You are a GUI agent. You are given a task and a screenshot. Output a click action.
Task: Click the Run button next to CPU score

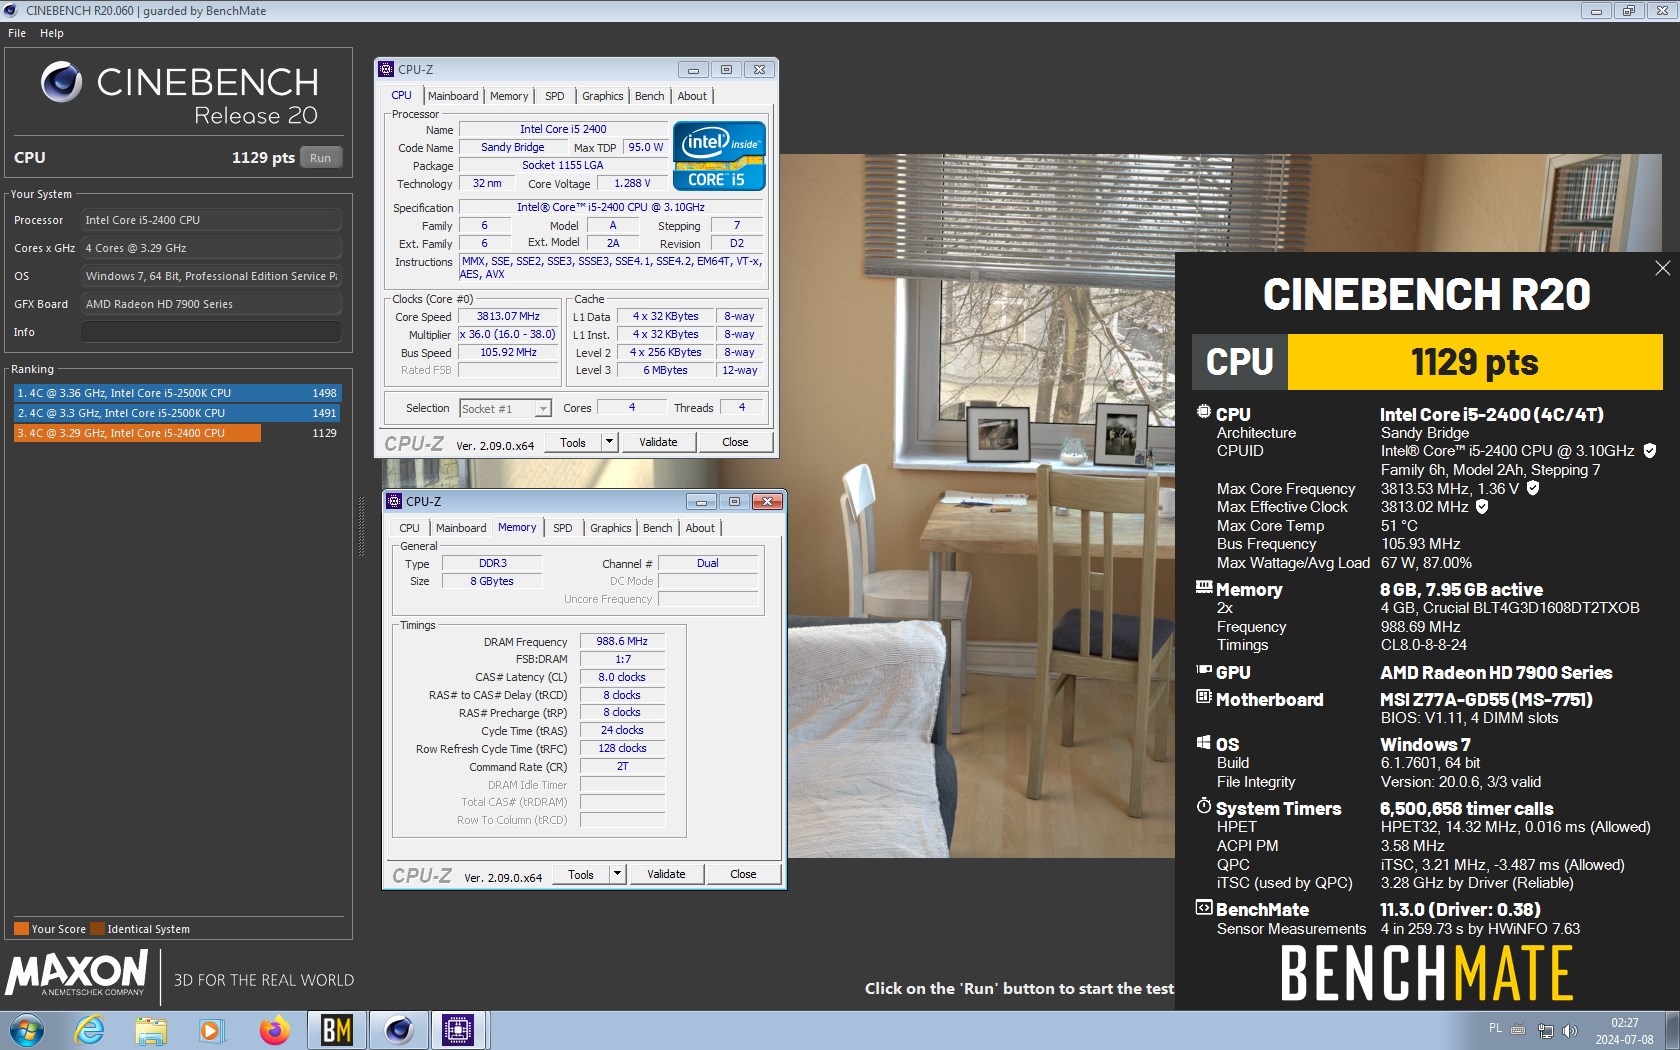(x=320, y=158)
